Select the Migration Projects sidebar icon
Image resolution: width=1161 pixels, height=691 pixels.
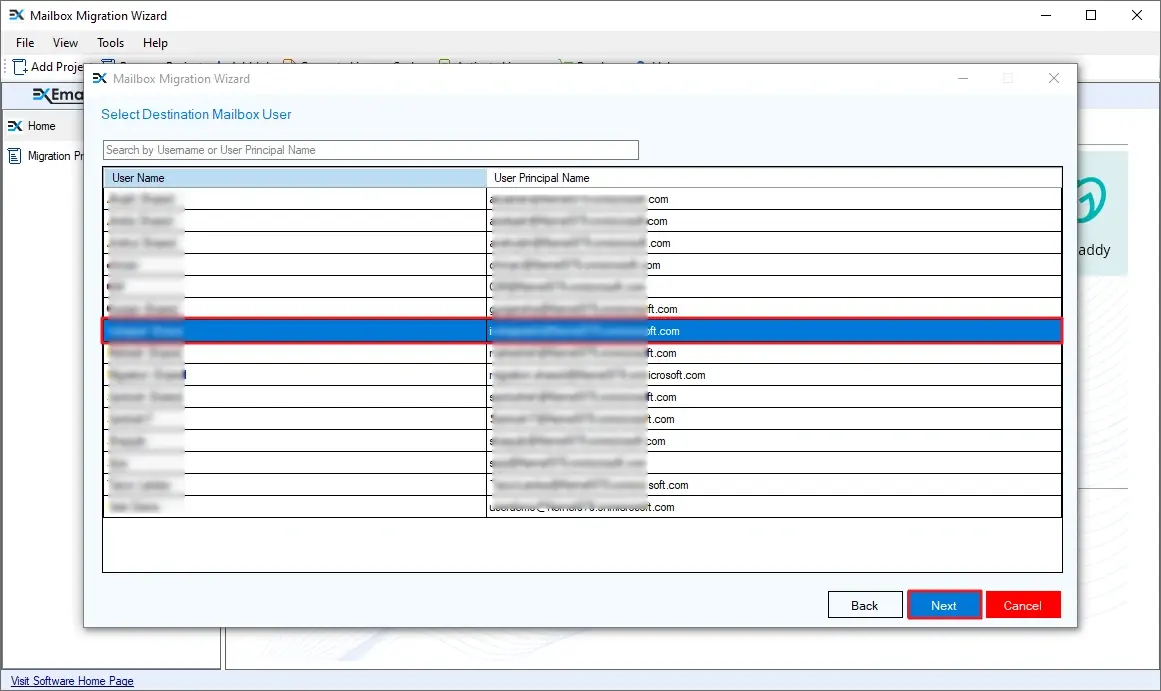[15, 156]
